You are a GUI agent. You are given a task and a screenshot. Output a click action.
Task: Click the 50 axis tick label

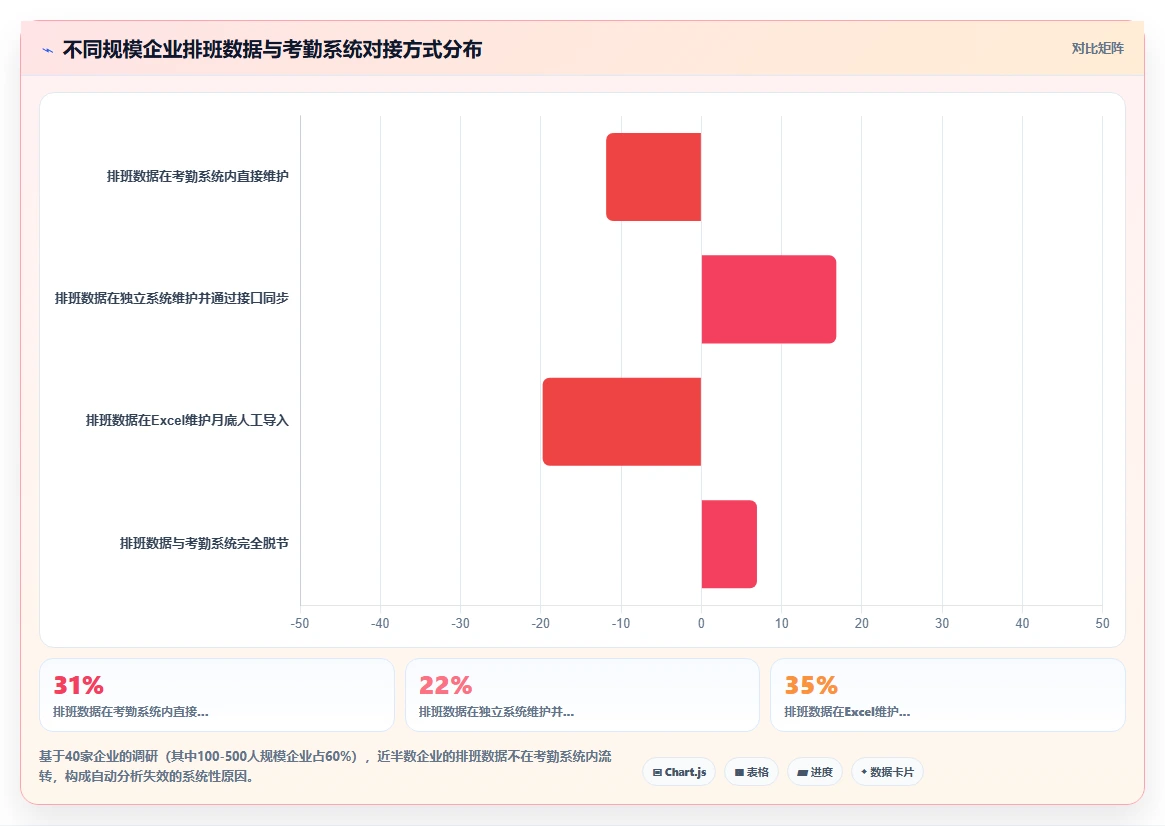click(1103, 623)
